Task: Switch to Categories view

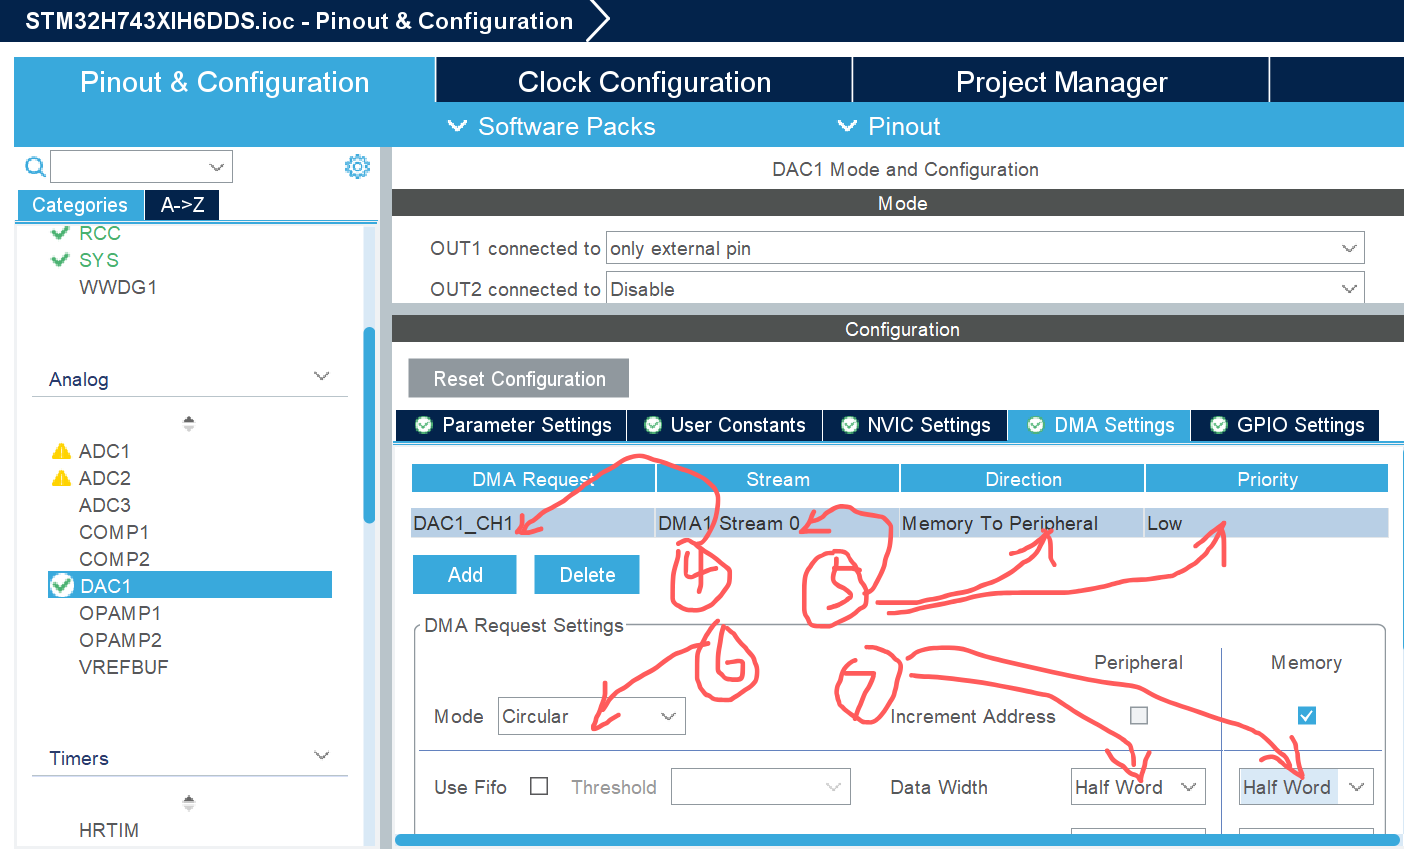Action: 80,205
